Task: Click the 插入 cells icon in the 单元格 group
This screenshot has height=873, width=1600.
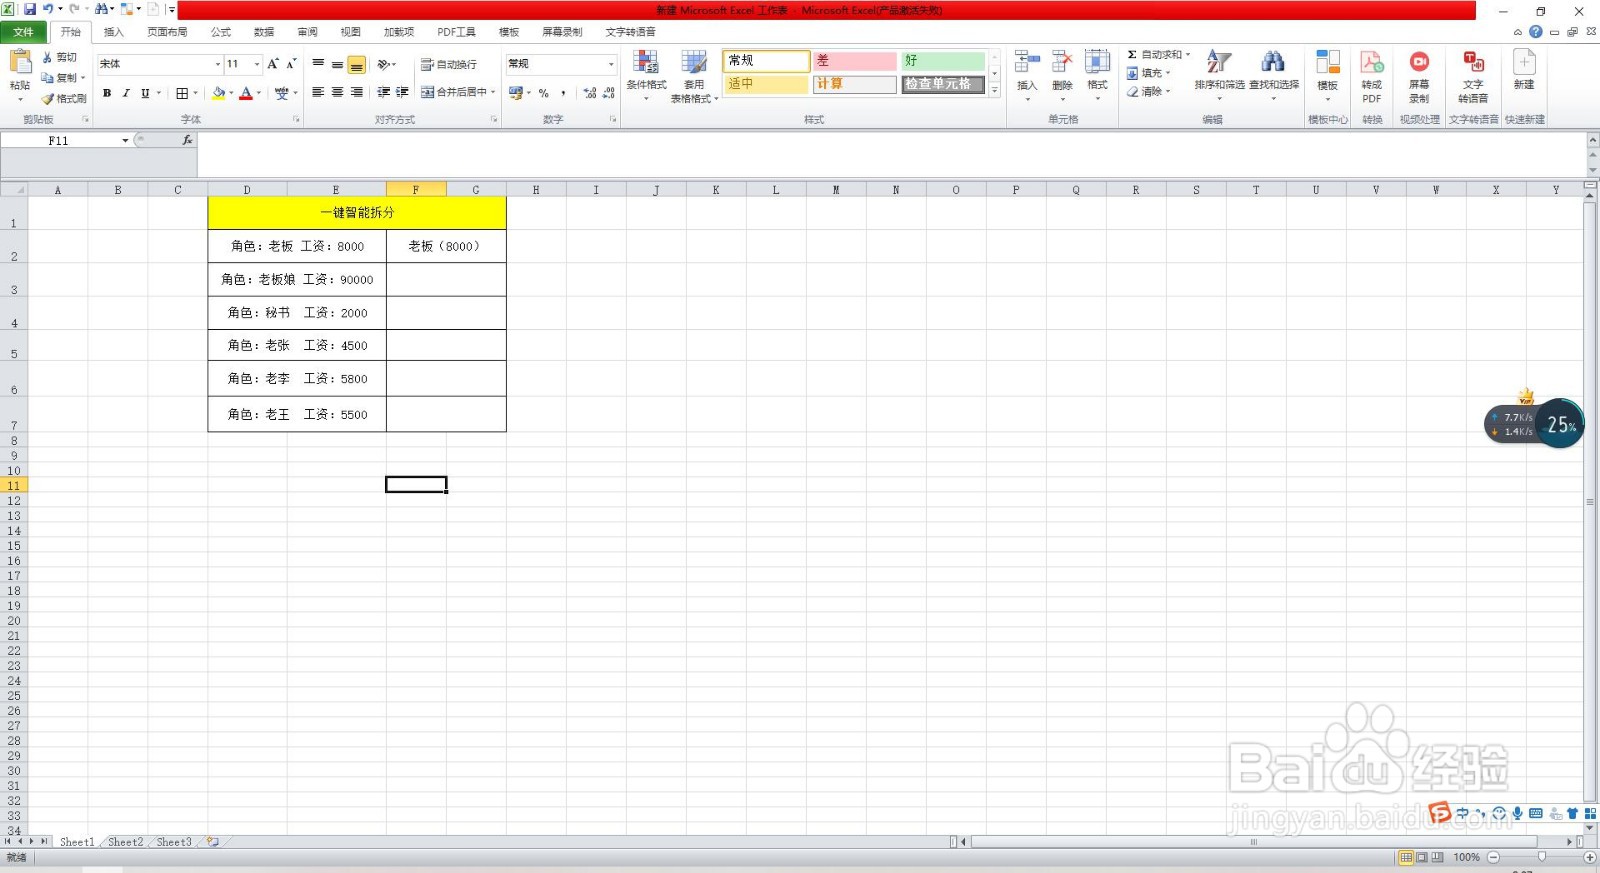Action: click(x=1027, y=63)
